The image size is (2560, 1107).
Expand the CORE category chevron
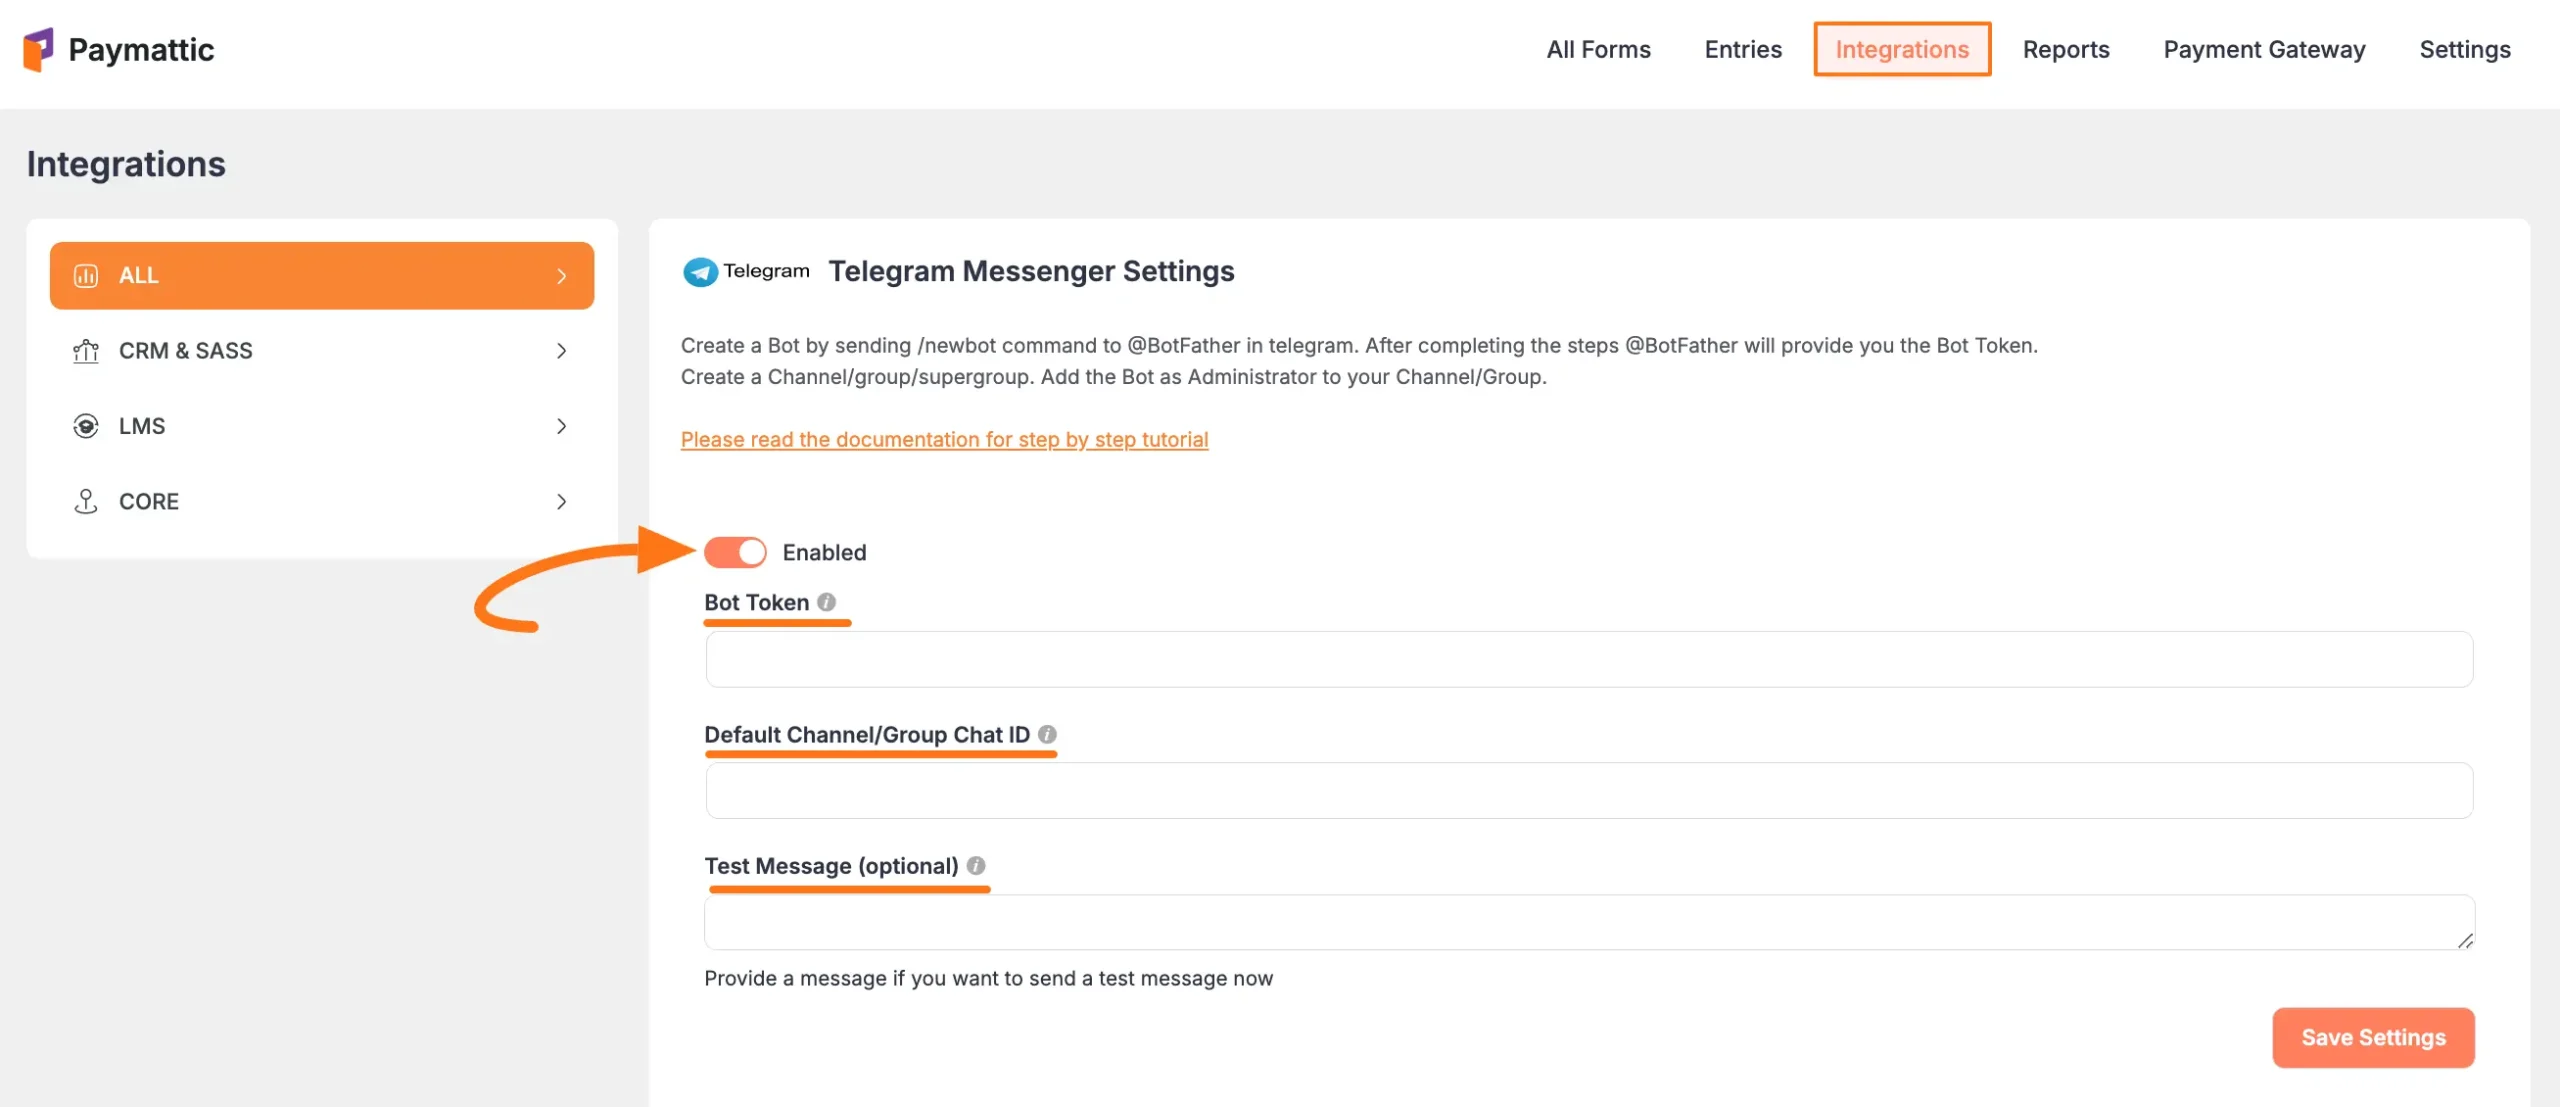pos(561,501)
